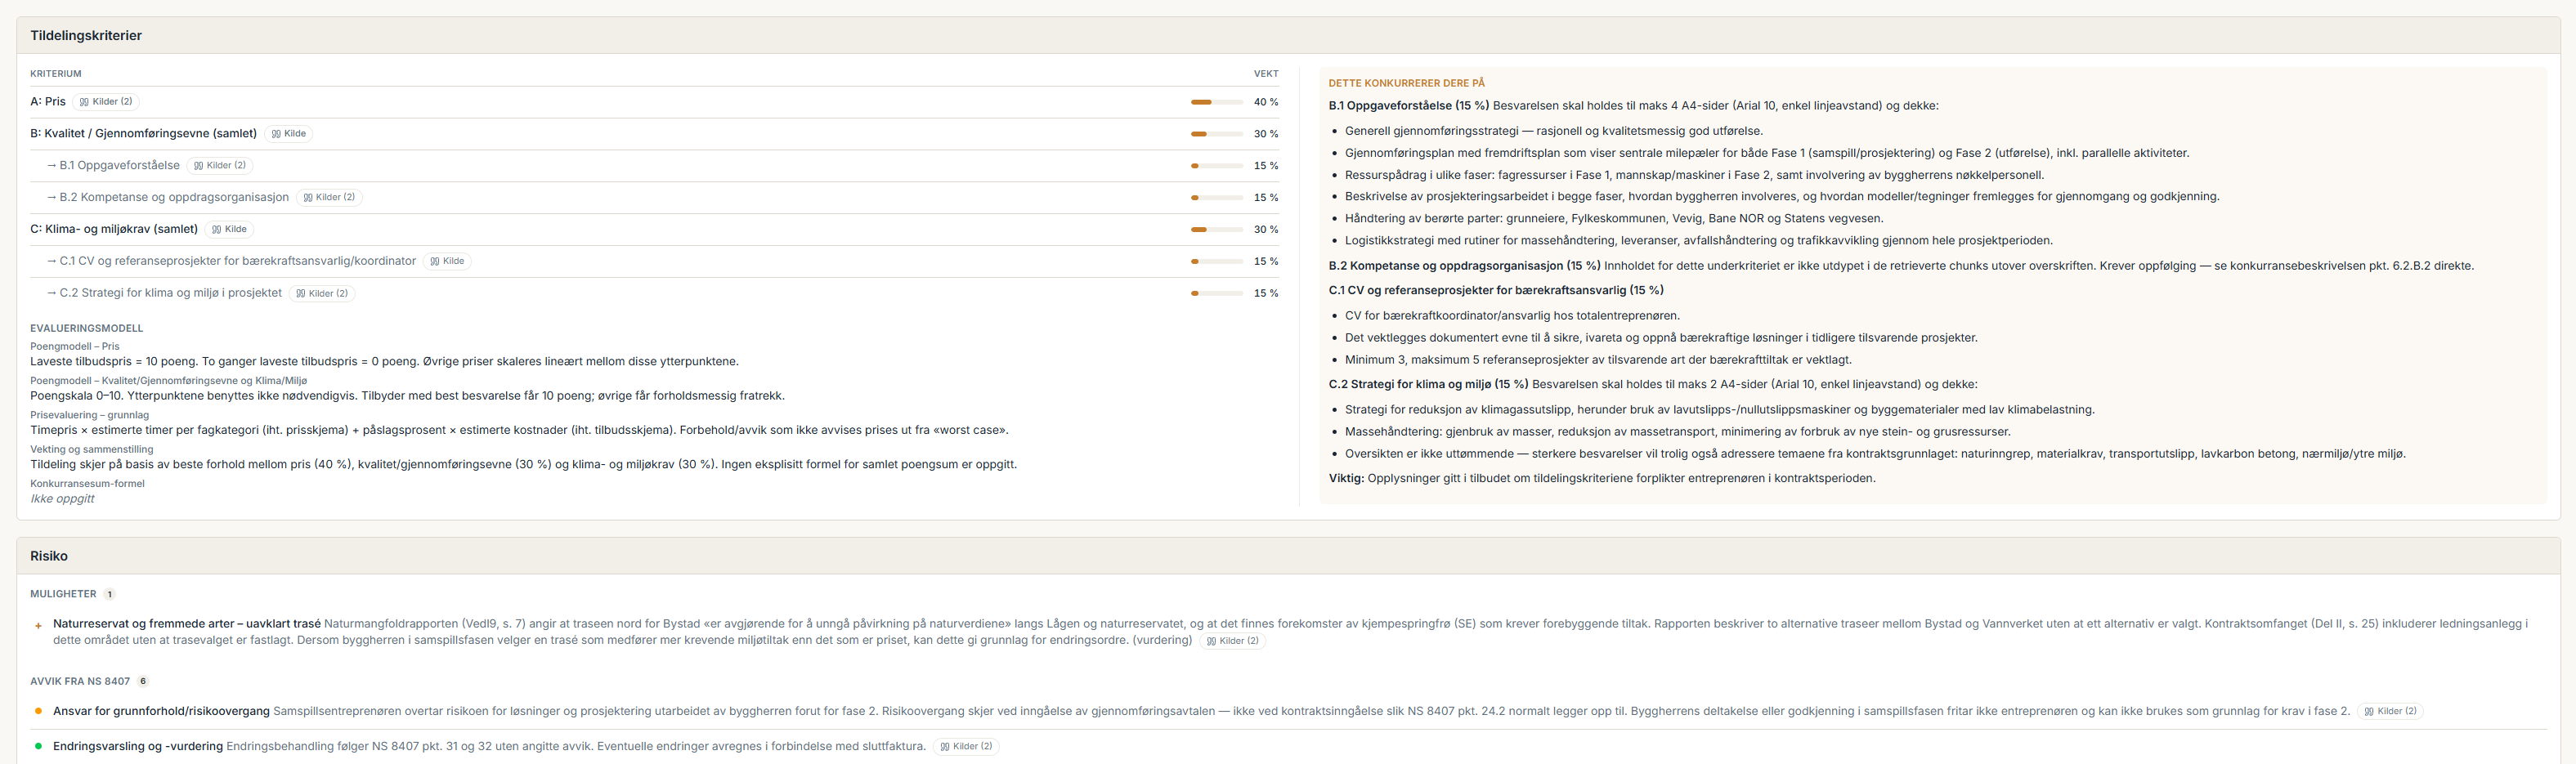
Task: Click the KRITERIUM column header
Action: [56, 74]
